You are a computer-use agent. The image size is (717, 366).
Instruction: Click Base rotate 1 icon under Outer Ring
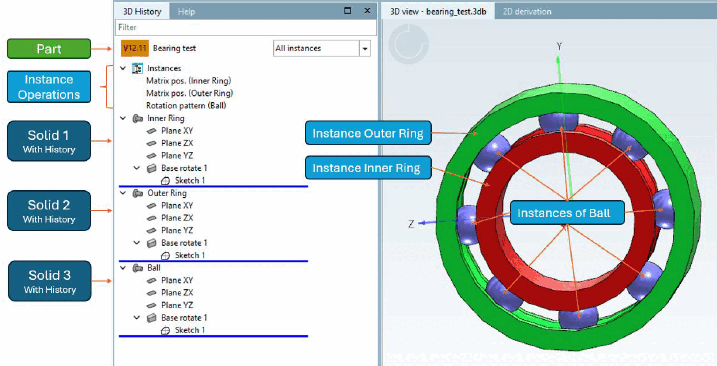pos(151,243)
